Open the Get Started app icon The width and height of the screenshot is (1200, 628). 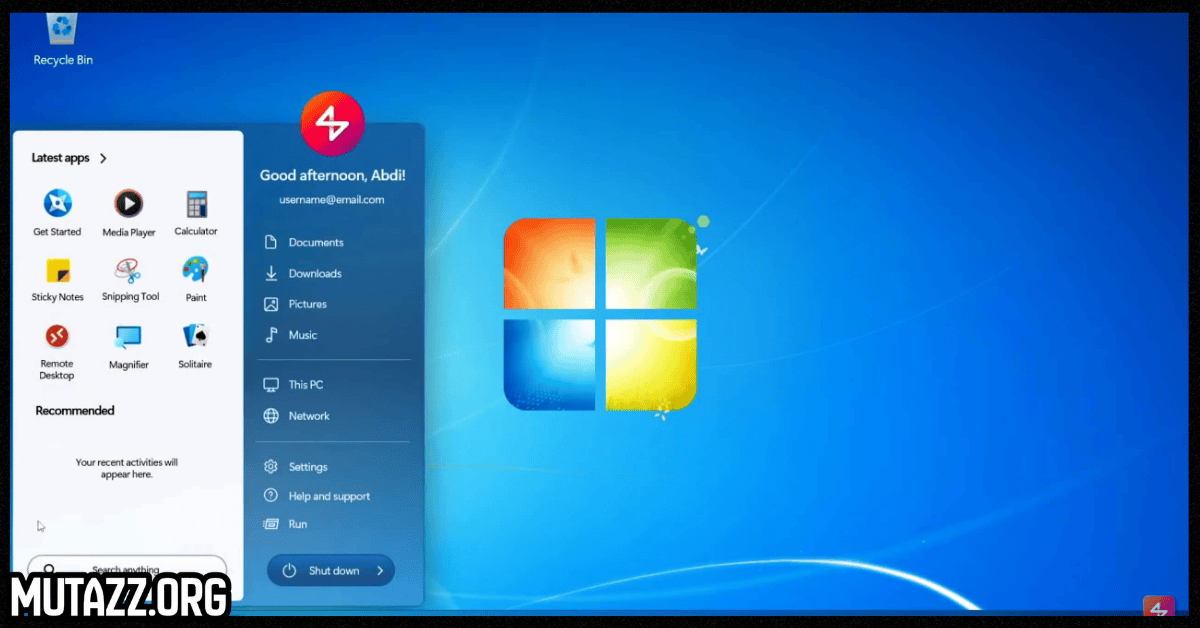pyautogui.click(x=57, y=205)
